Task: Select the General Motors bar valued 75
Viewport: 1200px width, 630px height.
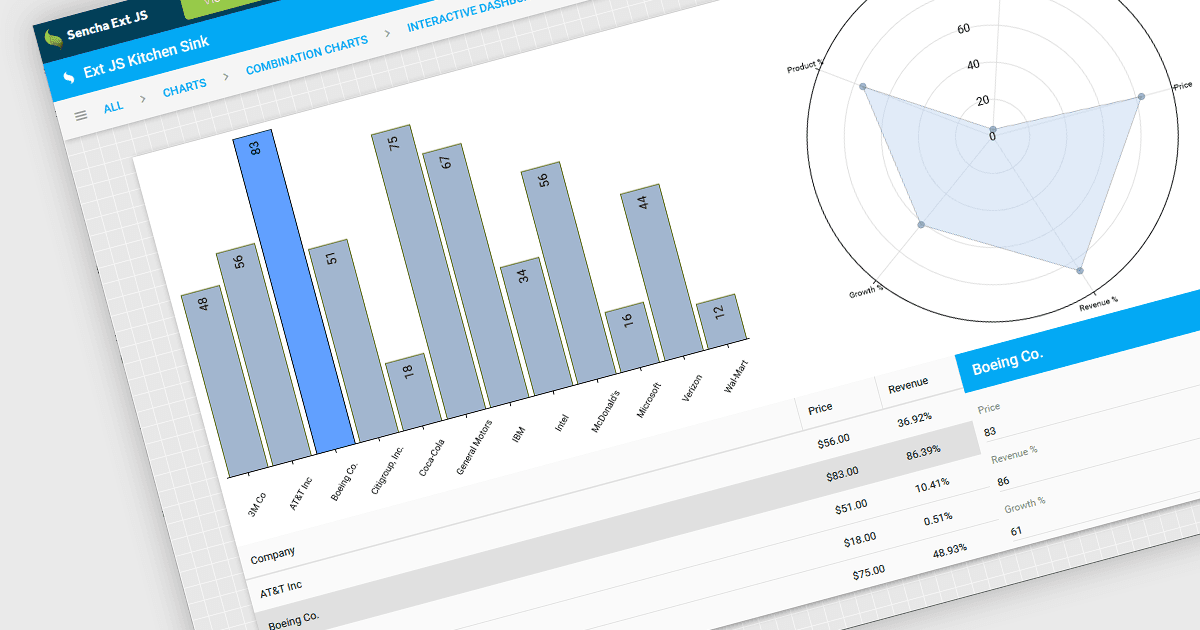Action: (x=430, y=272)
